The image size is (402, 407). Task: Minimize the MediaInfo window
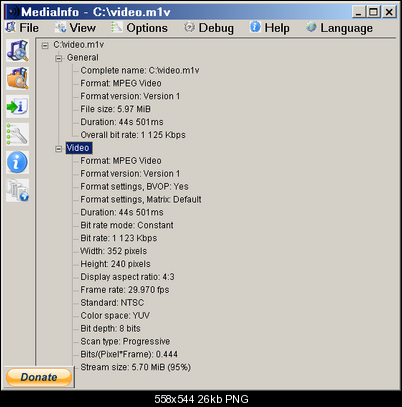[358, 12]
